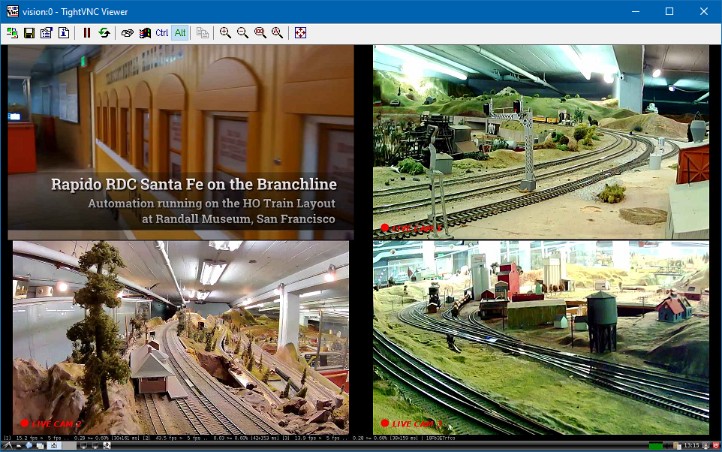Toggle the Ctrl key button
The height and width of the screenshot is (452, 722).
point(161,33)
